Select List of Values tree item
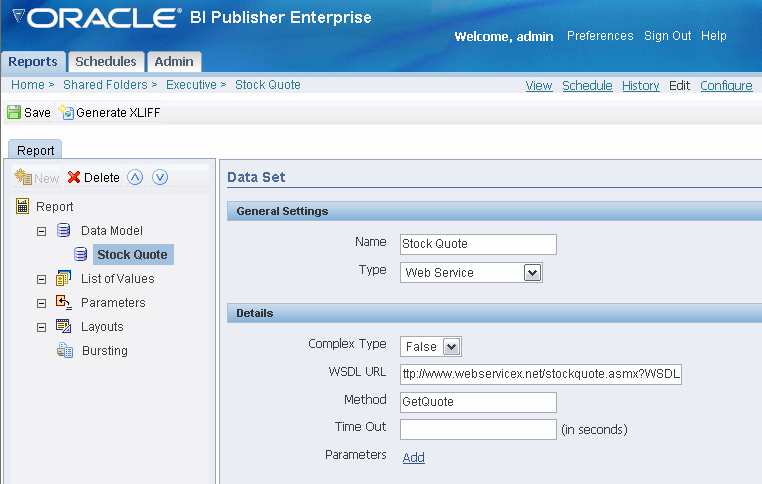This screenshot has height=484, width=762. coord(118,278)
